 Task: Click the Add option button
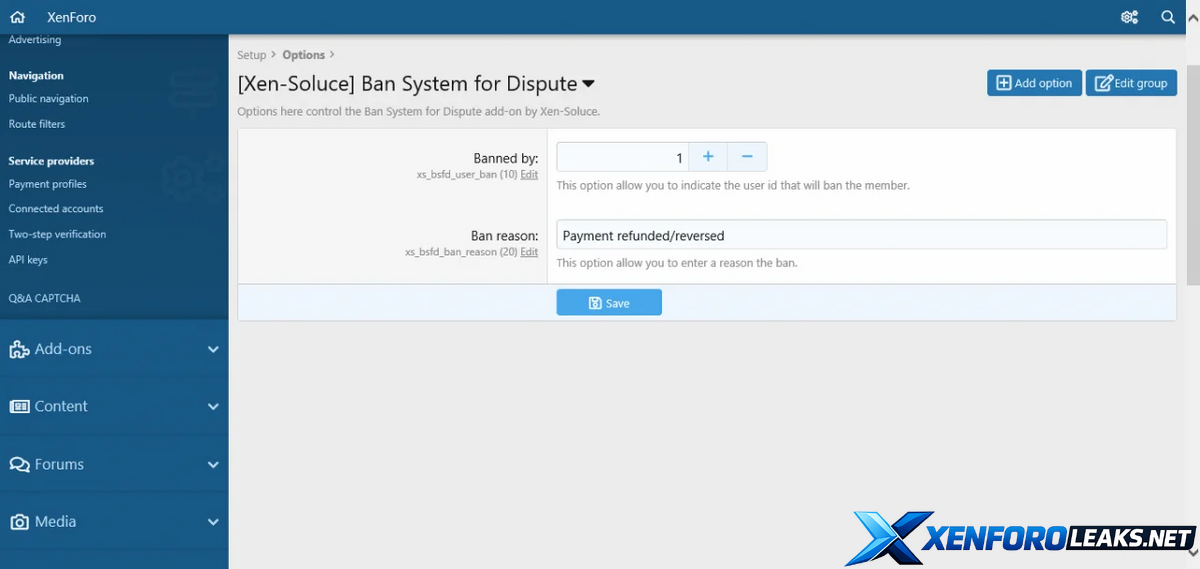coord(1034,83)
